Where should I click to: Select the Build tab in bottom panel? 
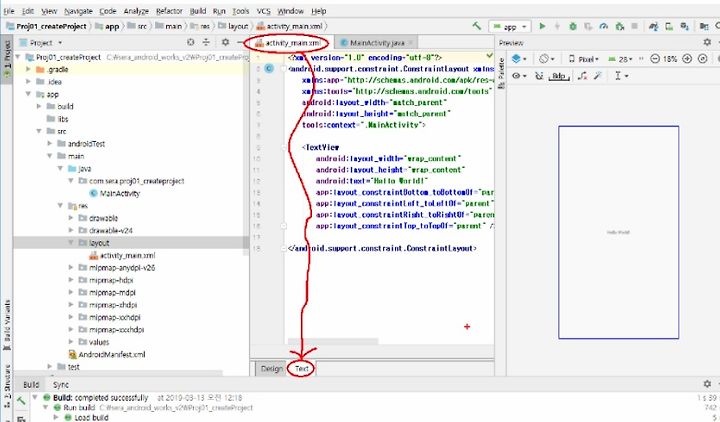[x=31, y=384]
